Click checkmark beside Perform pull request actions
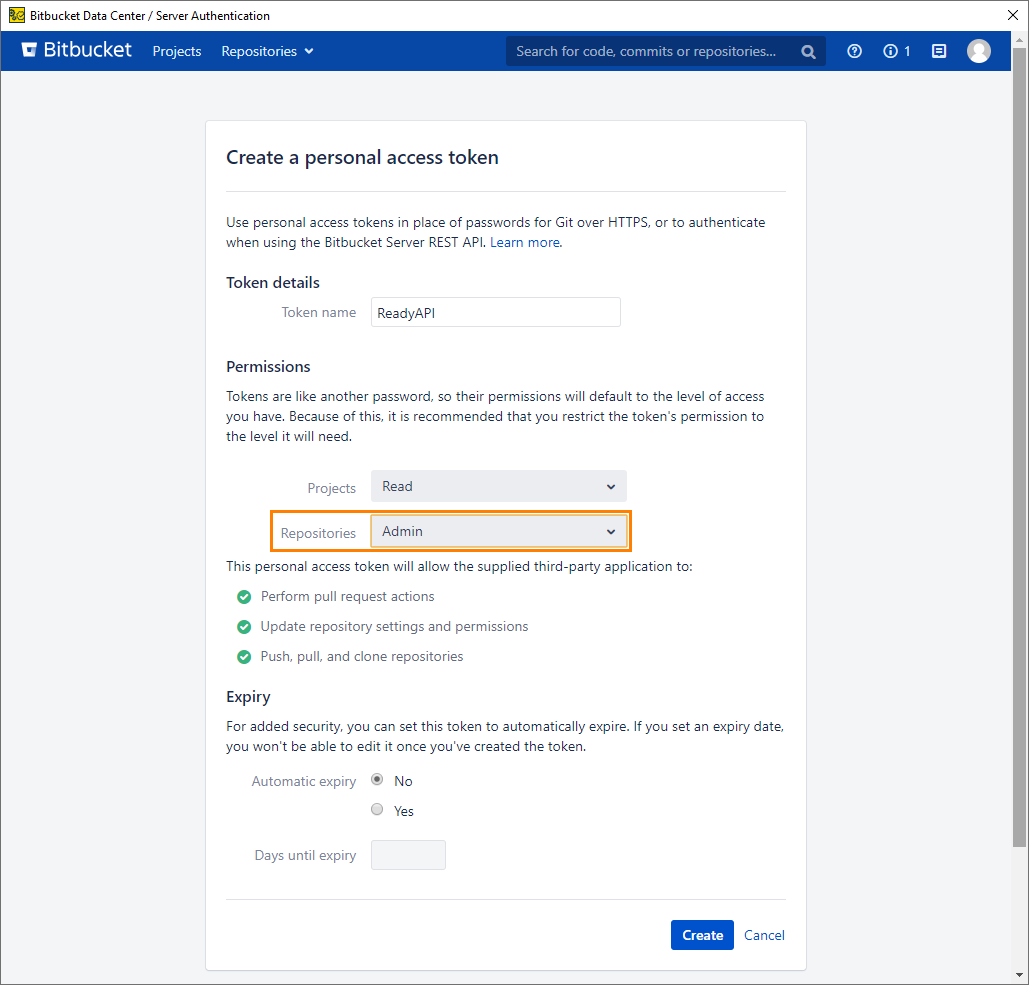Image resolution: width=1029 pixels, height=985 pixels. pos(244,596)
